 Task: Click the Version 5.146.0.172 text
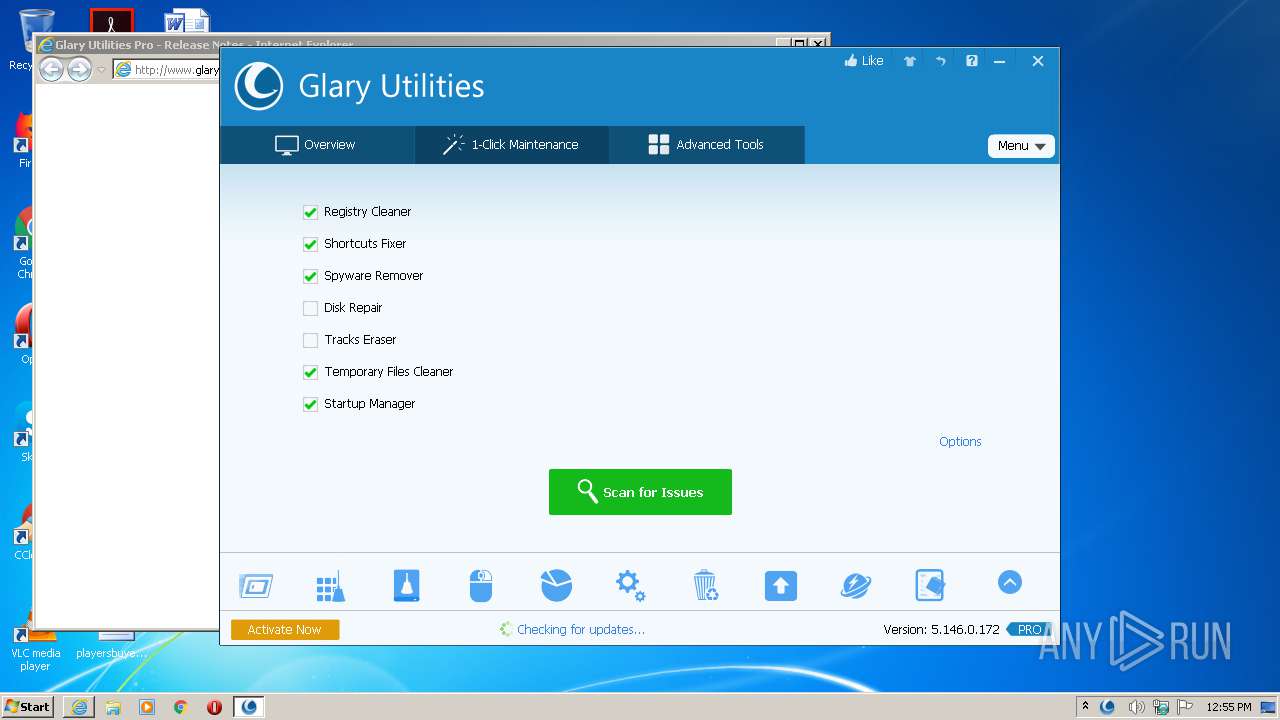[941, 629]
